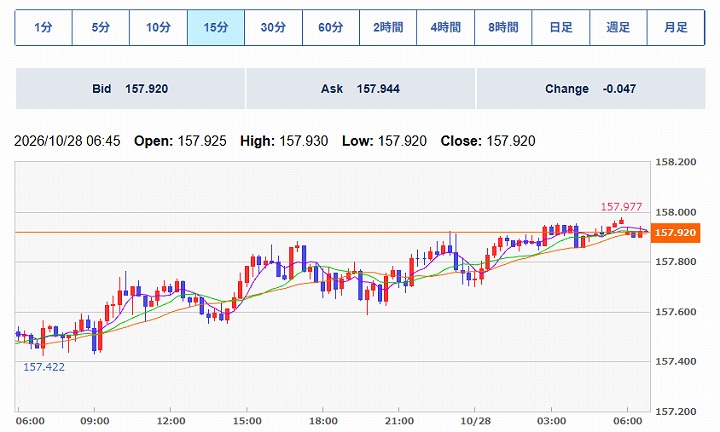Click the 18:00 time axis label
This screenshot has width=720, height=432.
(x=323, y=421)
